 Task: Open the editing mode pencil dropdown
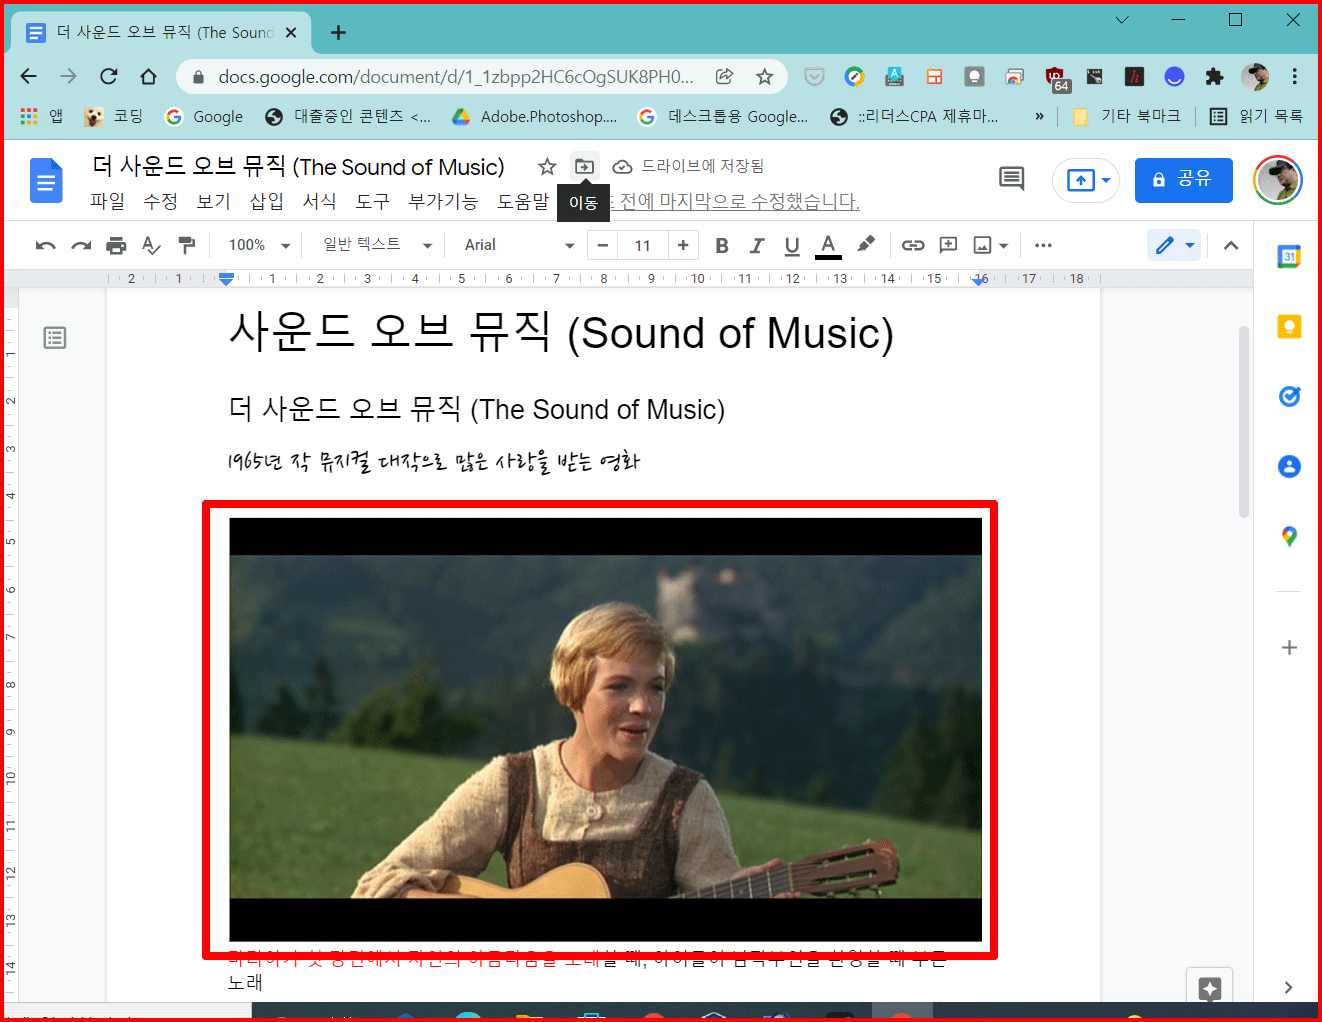tap(1174, 245)
